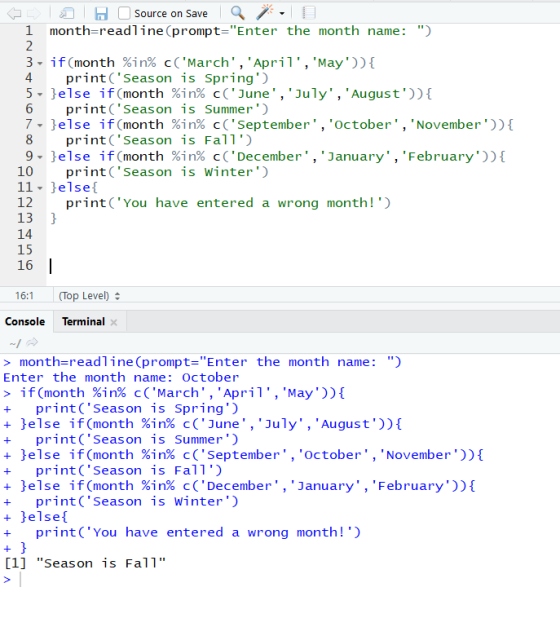This screenshot has width=560, height=627.
Task: Enable the Source on Save checkbox
Action: point(124,13)
